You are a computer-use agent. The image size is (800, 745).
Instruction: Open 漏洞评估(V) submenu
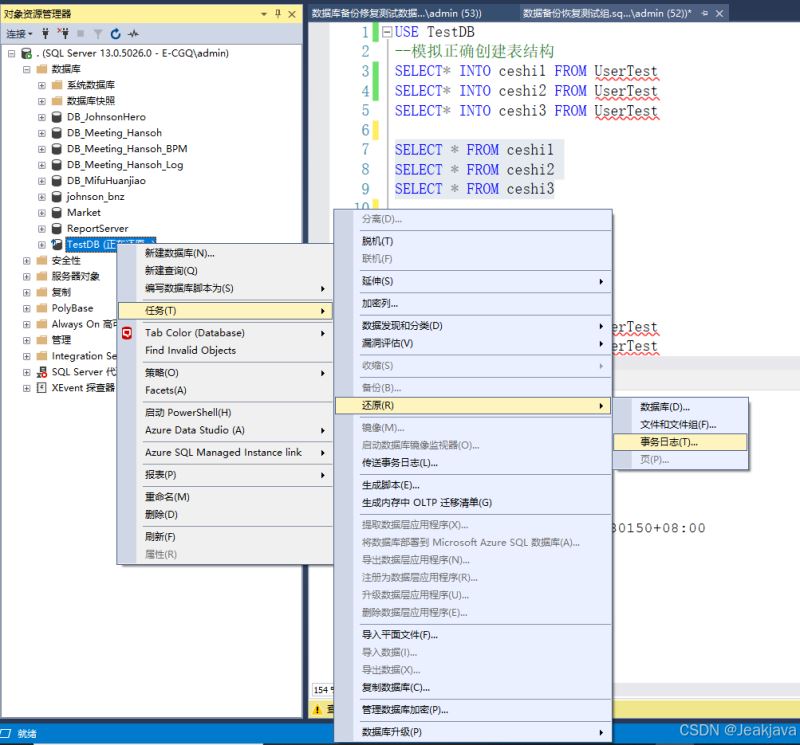pos(473,343)
